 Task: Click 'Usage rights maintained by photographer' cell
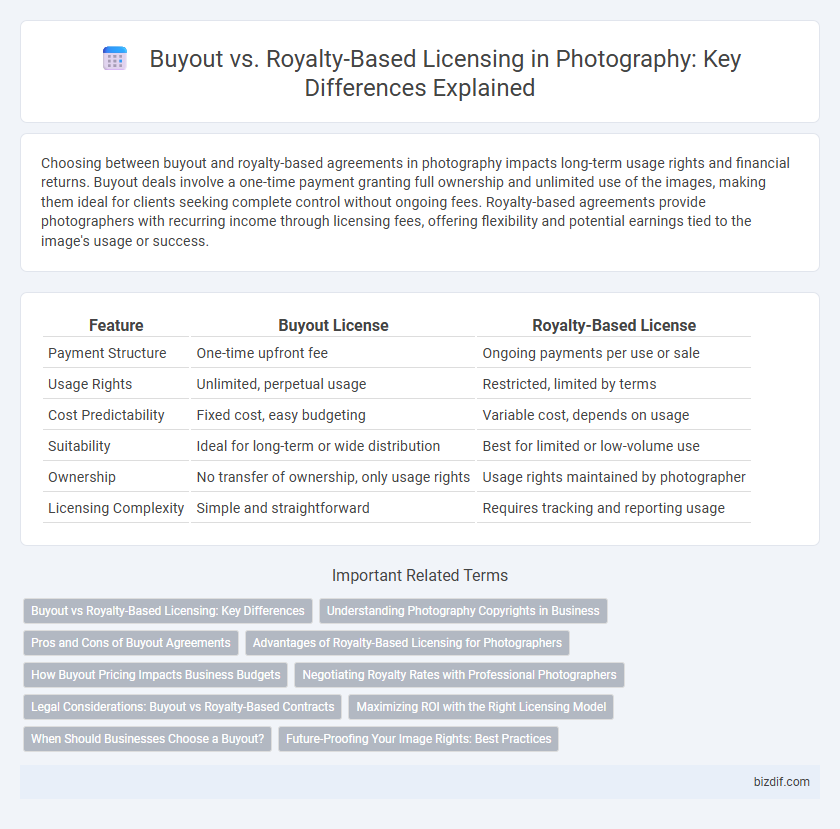tap(614, 477)
